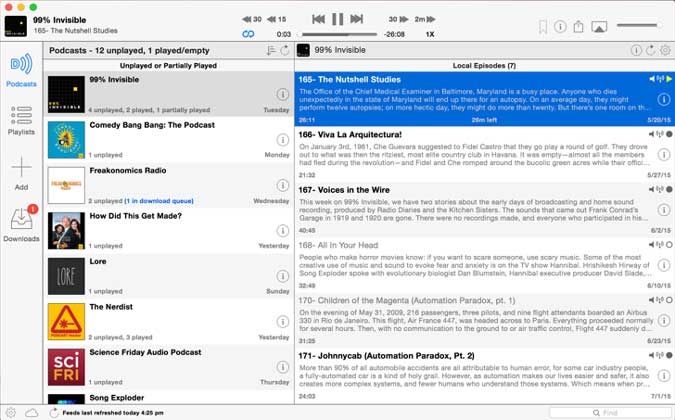Select the Lore podcast
675x420 pixels.
(x=168, y=276)
